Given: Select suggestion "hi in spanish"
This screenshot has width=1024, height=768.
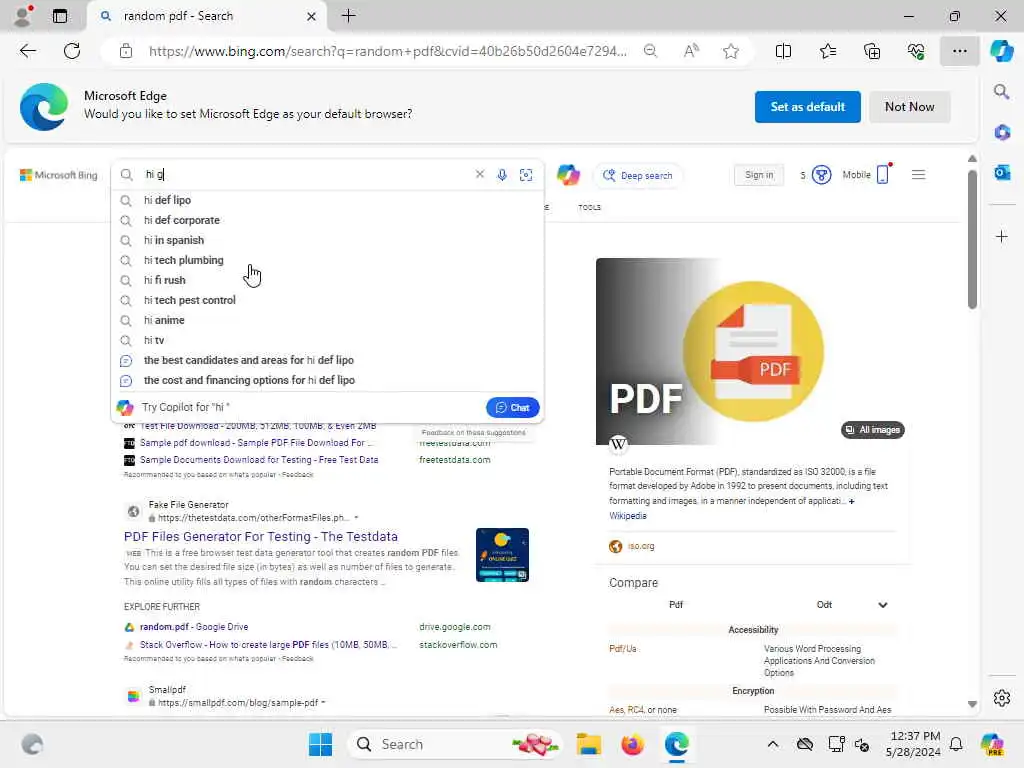Looking at the screenshot, I should click(x=328, y=240).
